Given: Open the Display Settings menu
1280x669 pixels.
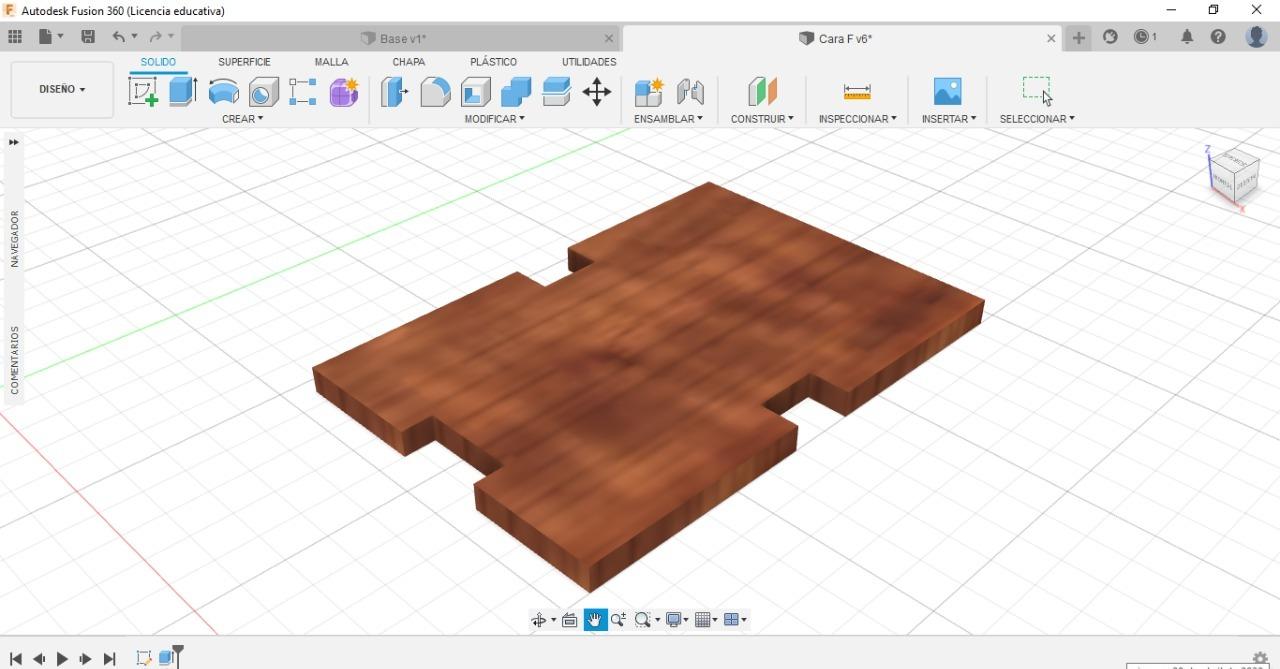Looking at the screenshot, I should 677,620.
